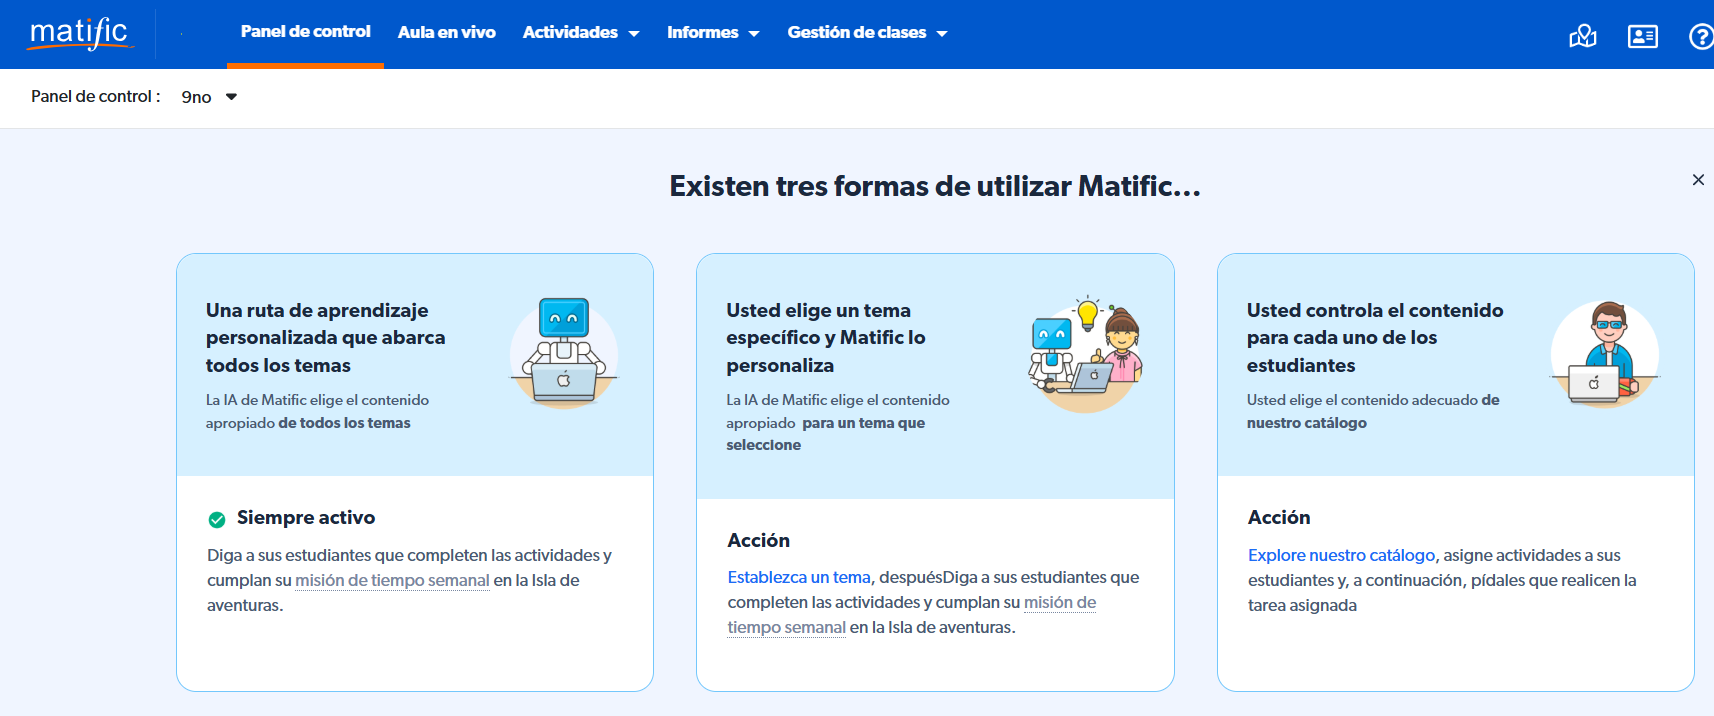Open the help question mark icon
The image size is (1714, 716).
point(1701,37)
